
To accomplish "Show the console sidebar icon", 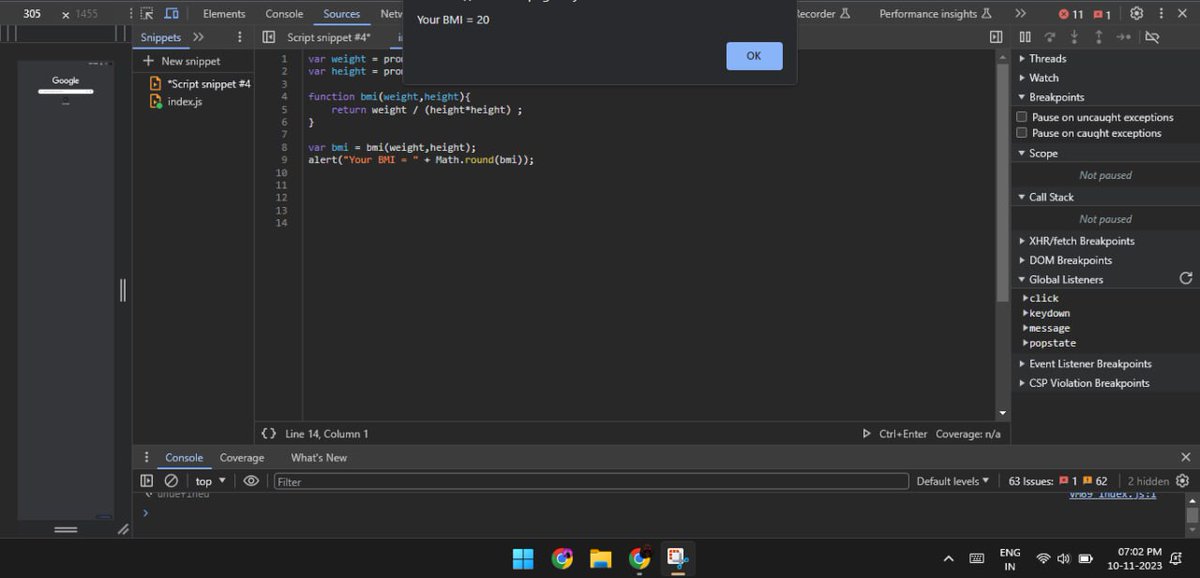I will (x=147, y=481).
